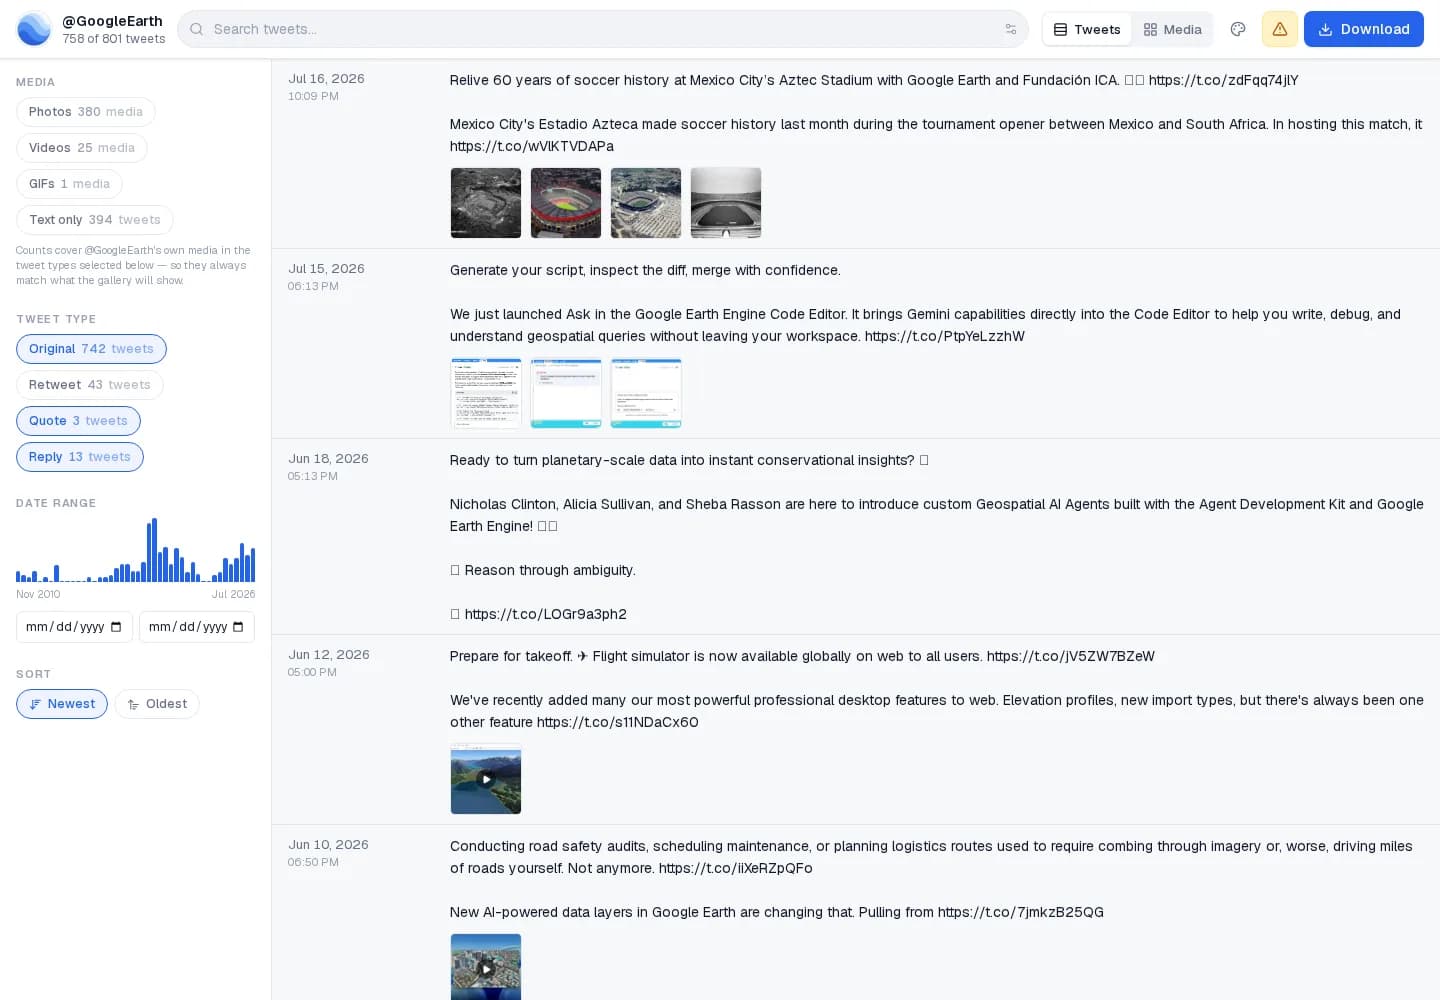Play the Flight simulator video
The width and height of the screenshot is (1440, 1000).
pos(486,779)
